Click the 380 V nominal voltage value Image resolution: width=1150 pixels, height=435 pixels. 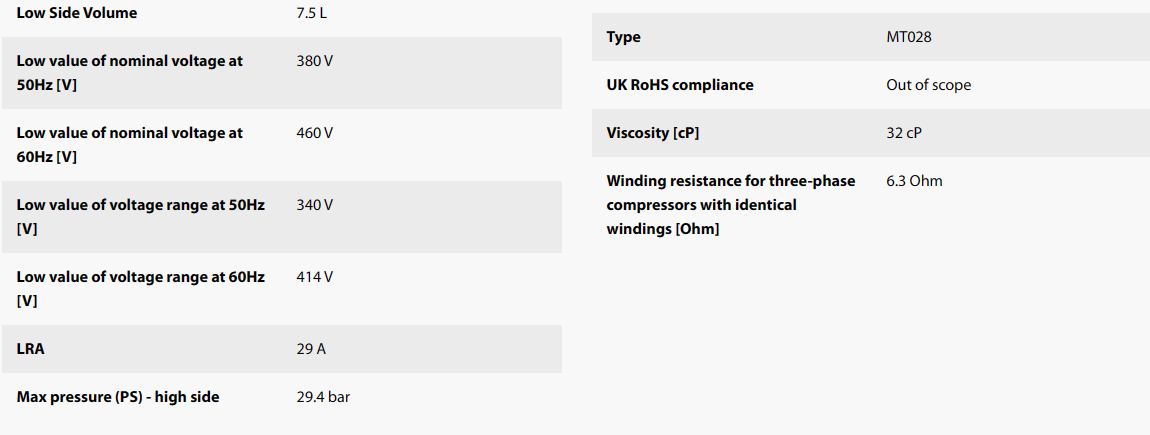pos(315,62)
